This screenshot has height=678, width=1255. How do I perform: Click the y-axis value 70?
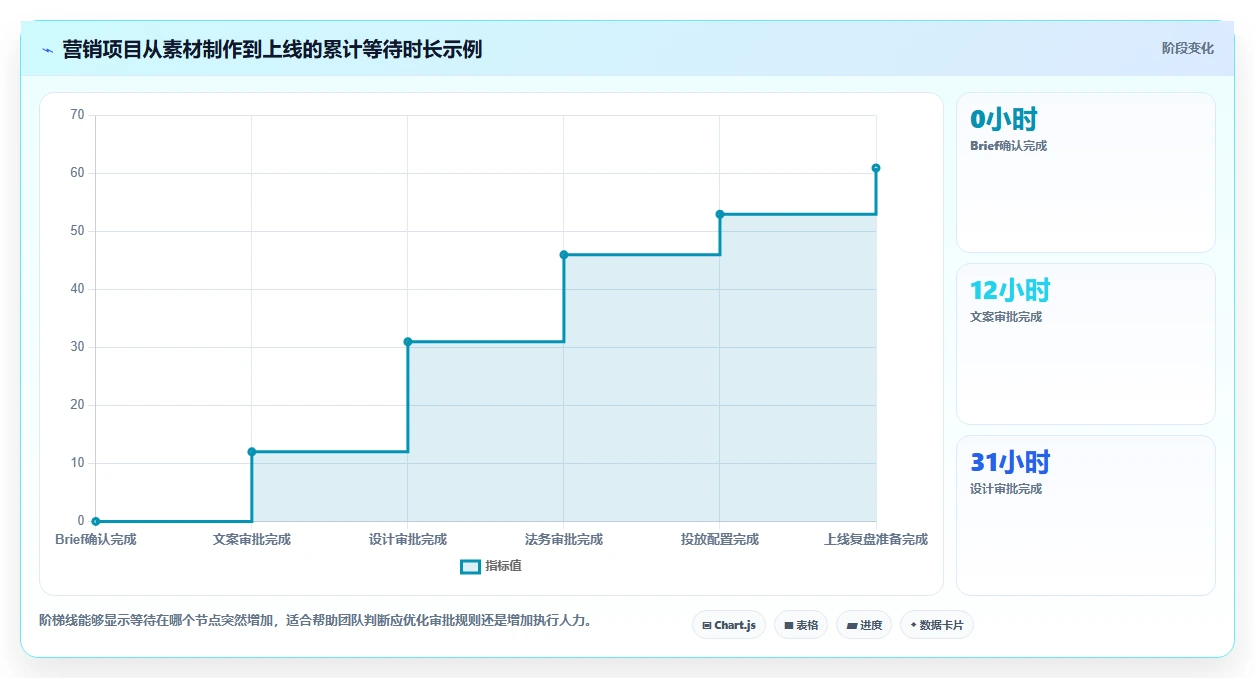point(77,115)
